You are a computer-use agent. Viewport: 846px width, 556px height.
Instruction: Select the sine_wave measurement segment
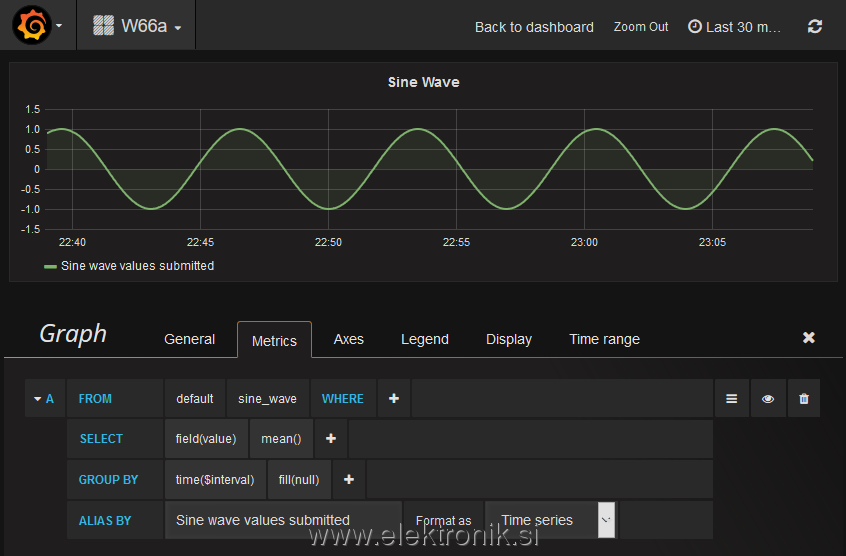268,399
